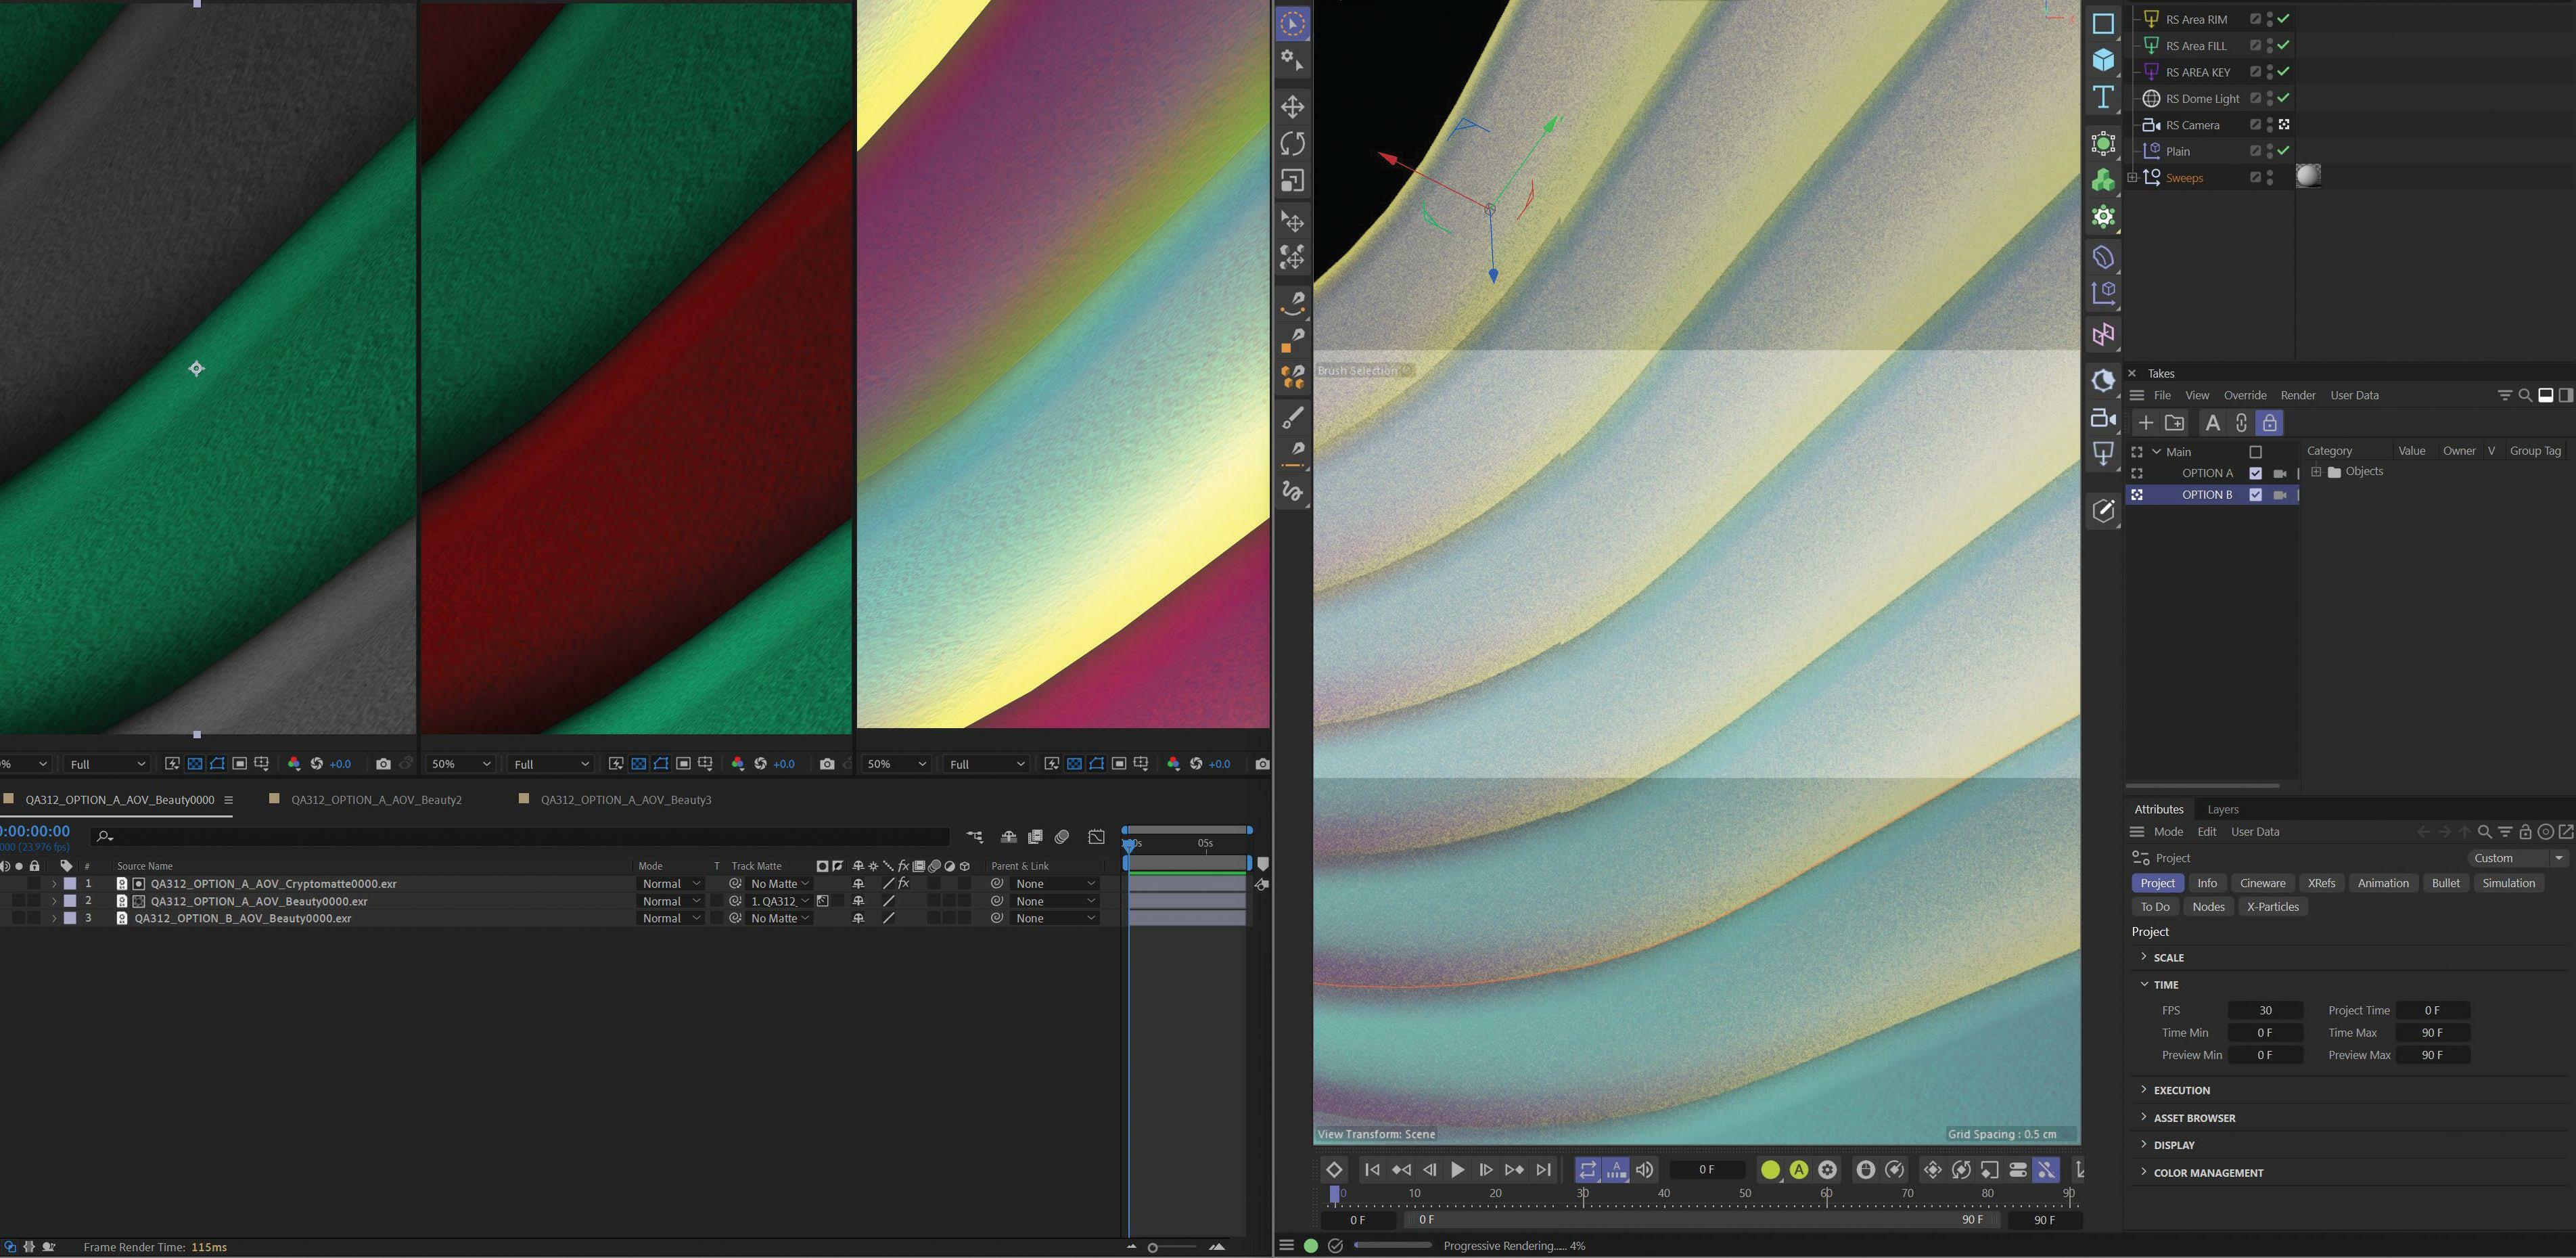Expand the EXECUTION settings panel

tap(2182, 1089)
